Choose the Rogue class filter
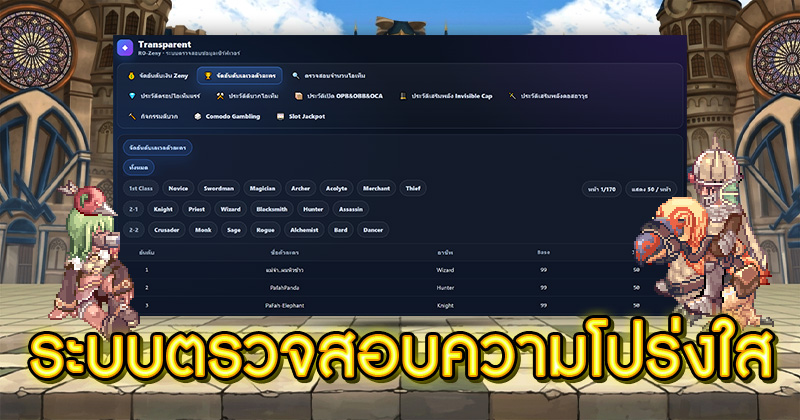Image resolution: width=800 pixels, height=420 pixels. [x=265, y=230]
